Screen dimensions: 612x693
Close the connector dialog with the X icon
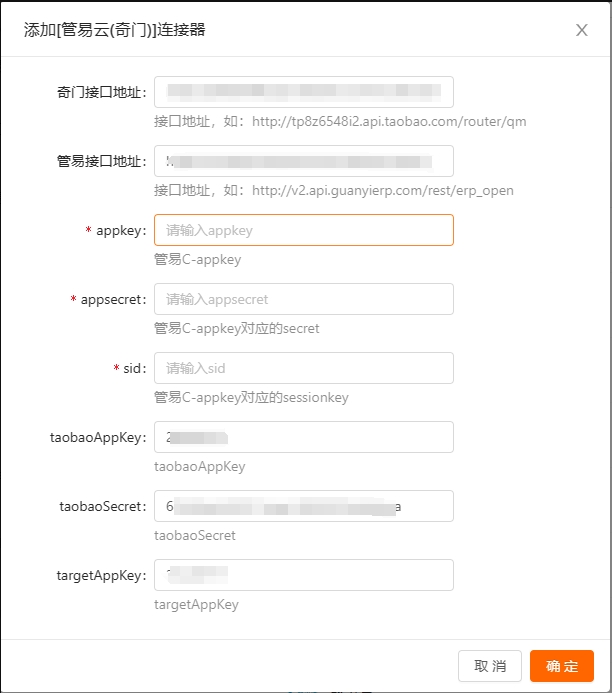coord(582,30)
